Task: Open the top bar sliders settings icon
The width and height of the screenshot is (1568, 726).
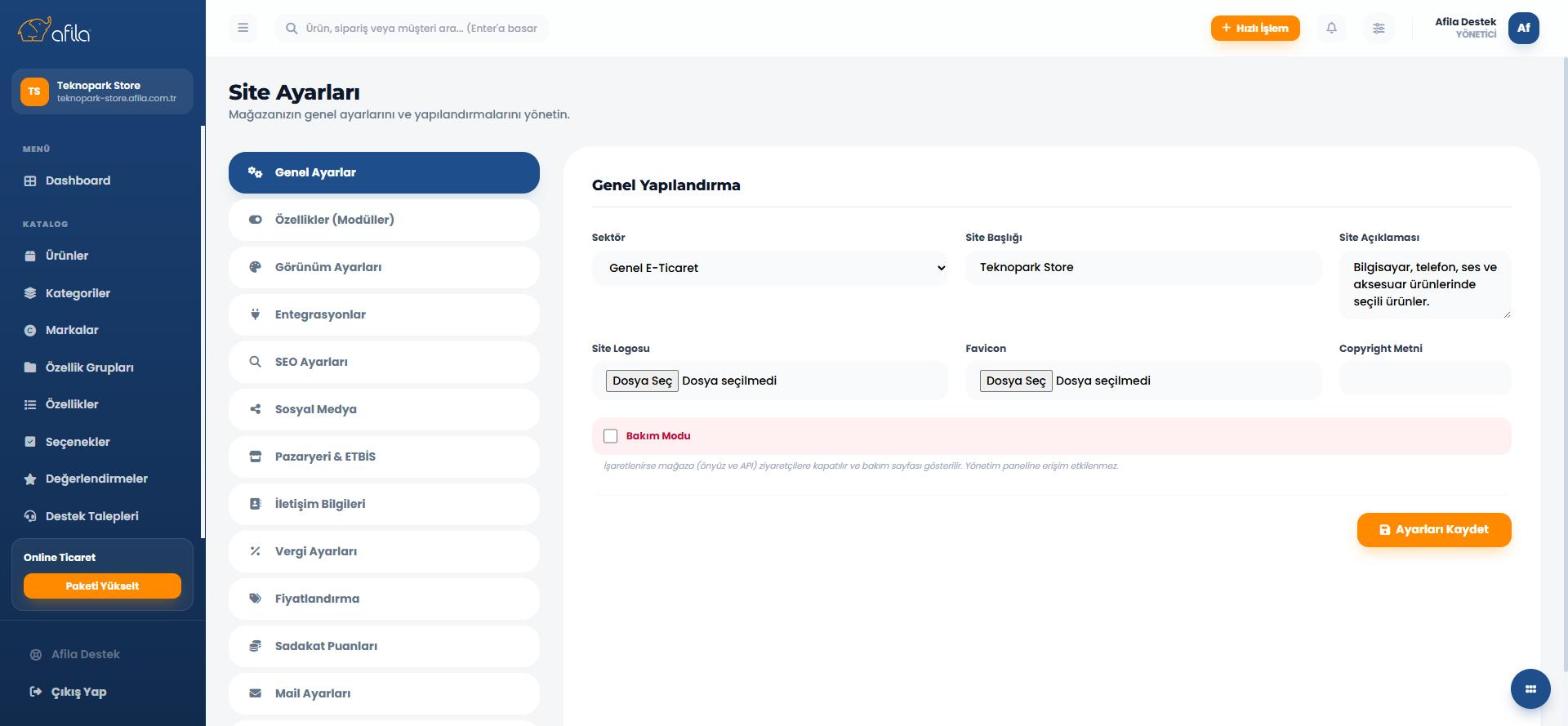Action: (1378, 28)
